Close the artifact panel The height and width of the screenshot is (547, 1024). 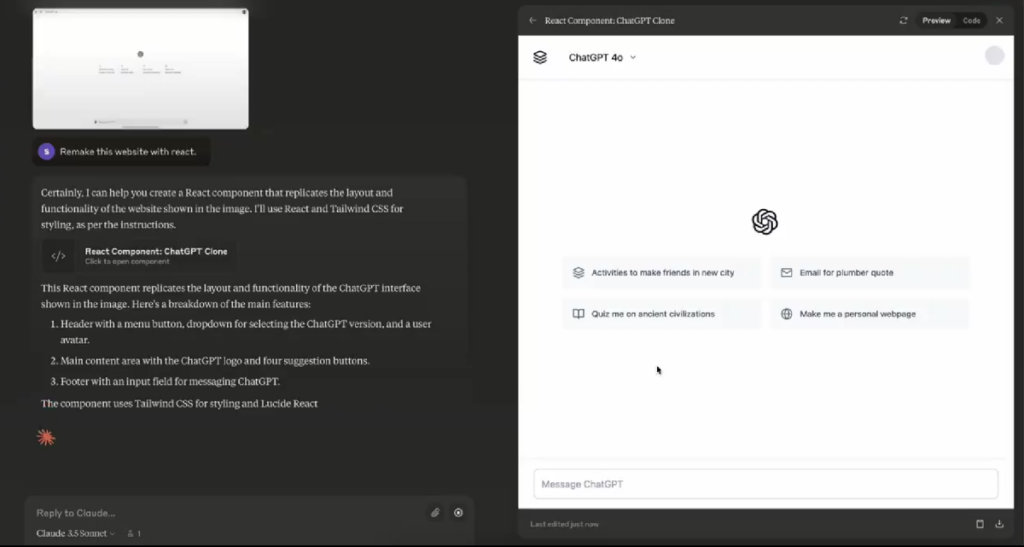coord(999,20)
